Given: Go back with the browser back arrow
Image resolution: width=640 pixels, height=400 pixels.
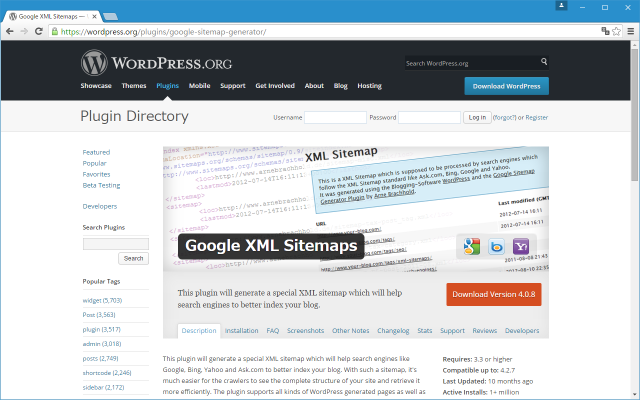Looking at the screenshot, I should [x=10, y=31].
